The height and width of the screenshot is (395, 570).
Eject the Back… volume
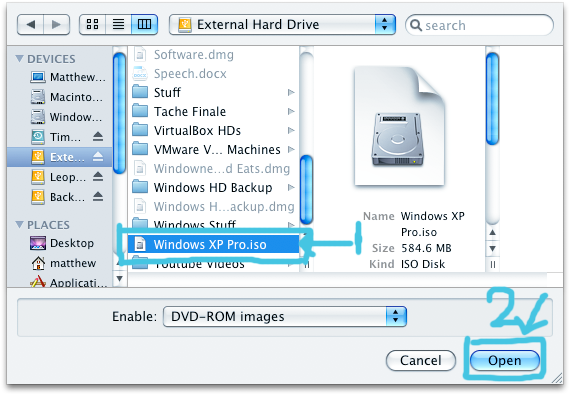click(98, 197)
